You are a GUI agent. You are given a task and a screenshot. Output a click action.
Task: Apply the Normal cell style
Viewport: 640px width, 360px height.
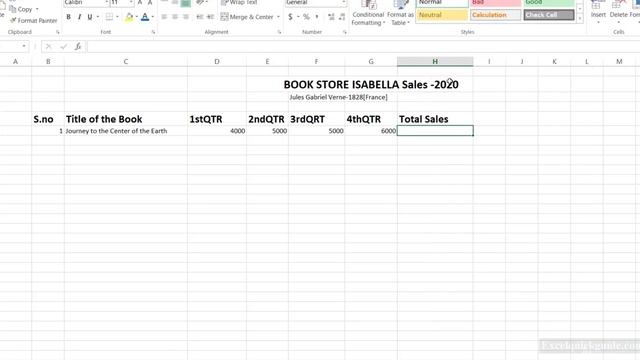(x=442, y=3)
